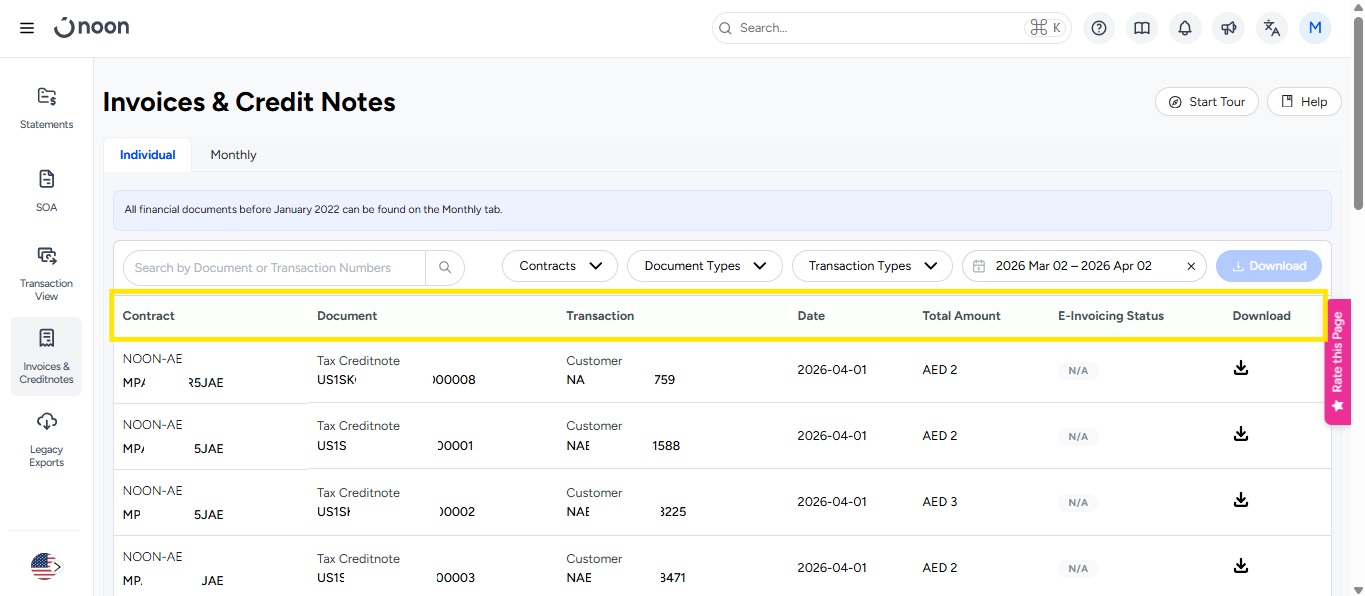Image resolution: width=1365 pixels, height=596 pixels.
Task: Expand the Transaction Types dropdown
Action: 872,266
